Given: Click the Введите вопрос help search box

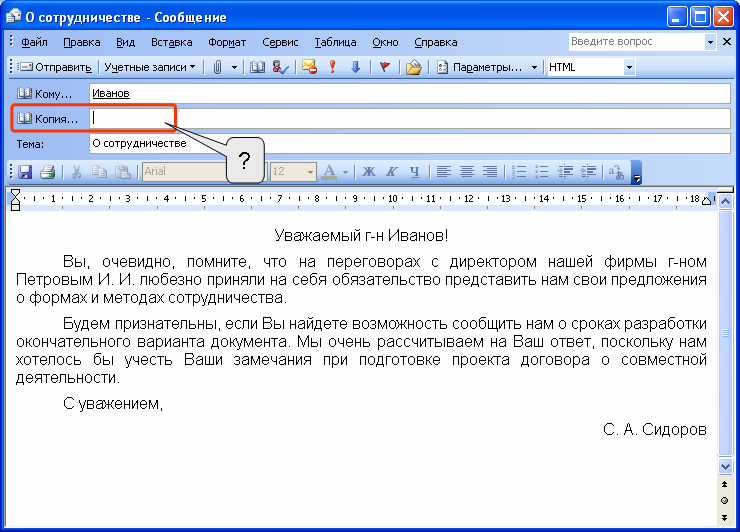Looking at the screenshot, I should tap(637, 42).
